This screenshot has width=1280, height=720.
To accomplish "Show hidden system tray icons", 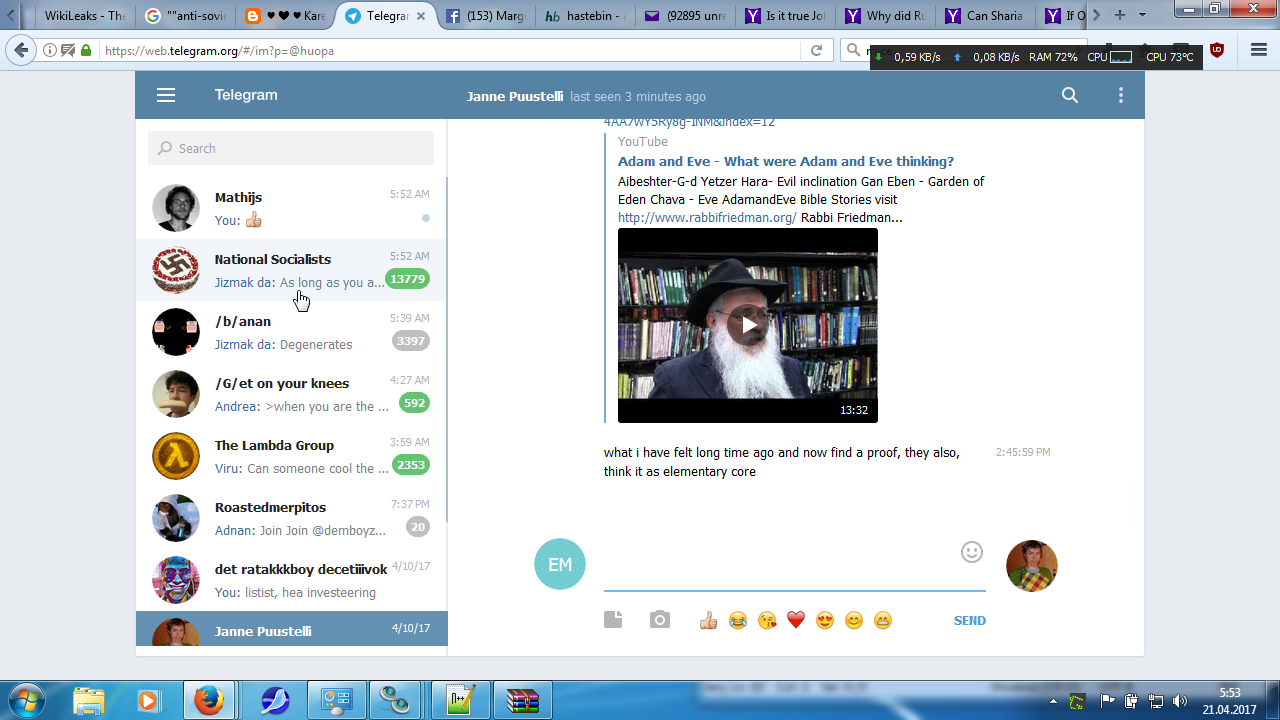I will 1053,701.
